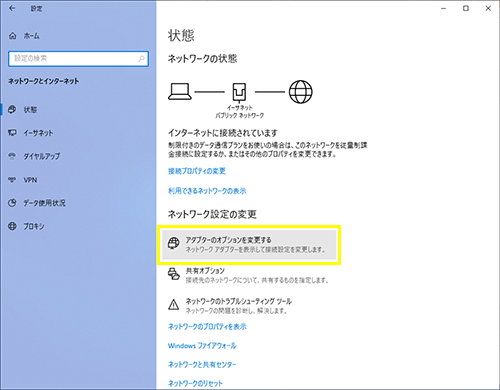Go back with the arrow icon

[x=12, y=9]
